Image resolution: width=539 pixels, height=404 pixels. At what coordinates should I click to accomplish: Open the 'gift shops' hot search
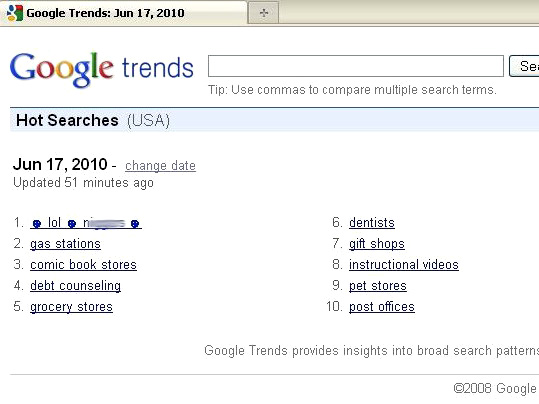click(376, 244)
